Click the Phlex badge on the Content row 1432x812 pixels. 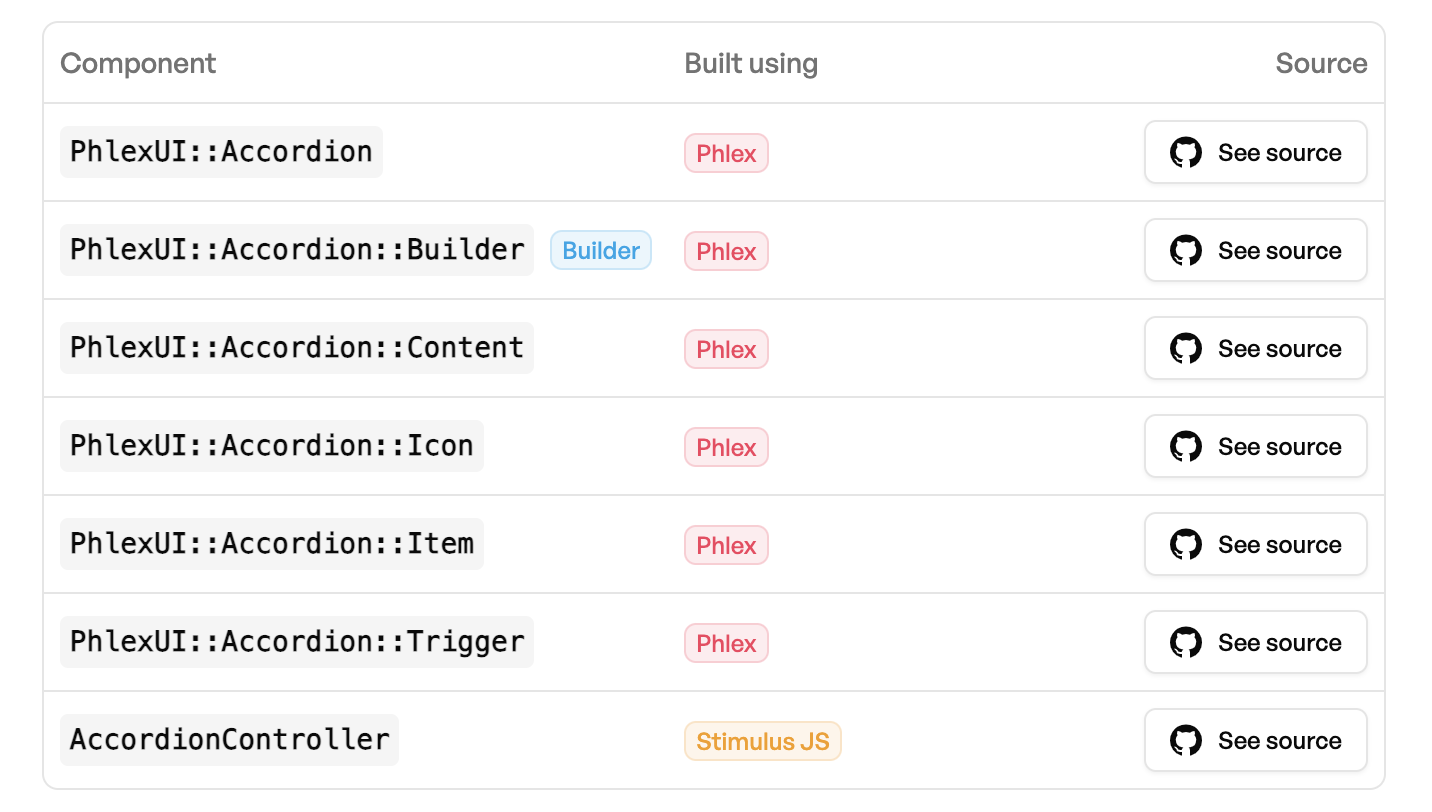coord(726,348)
